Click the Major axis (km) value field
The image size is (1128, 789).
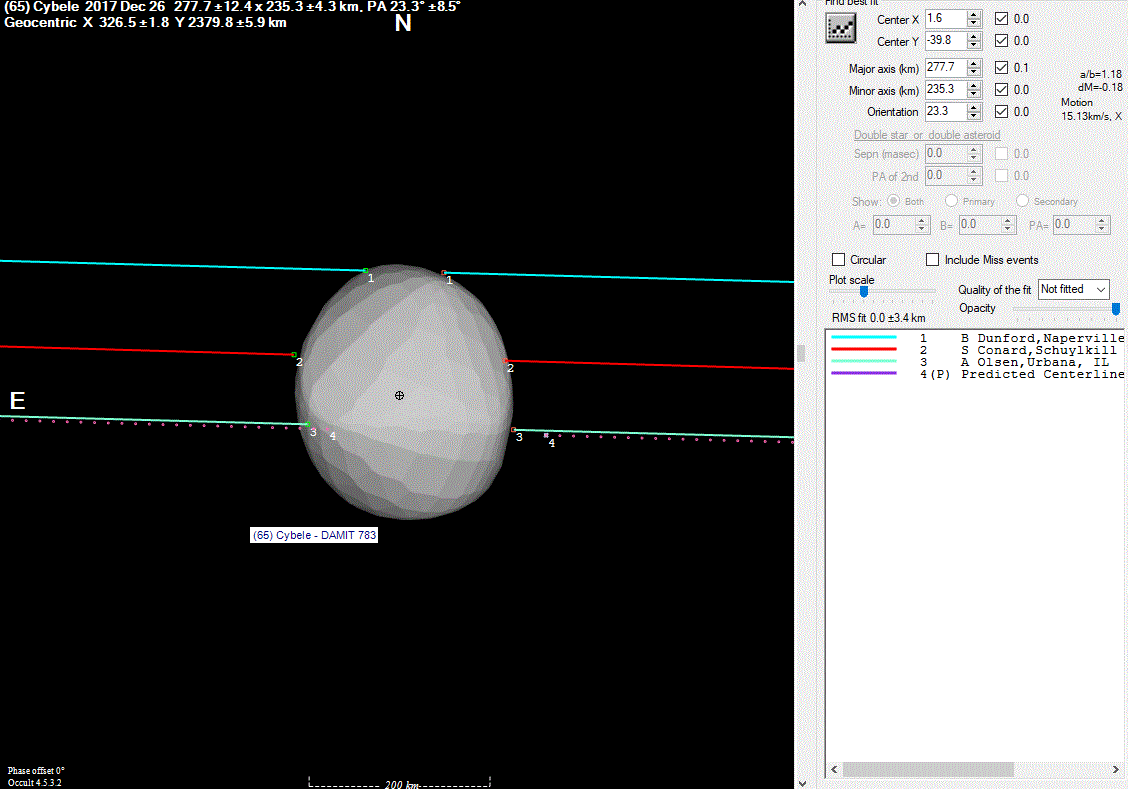point(945,67)
